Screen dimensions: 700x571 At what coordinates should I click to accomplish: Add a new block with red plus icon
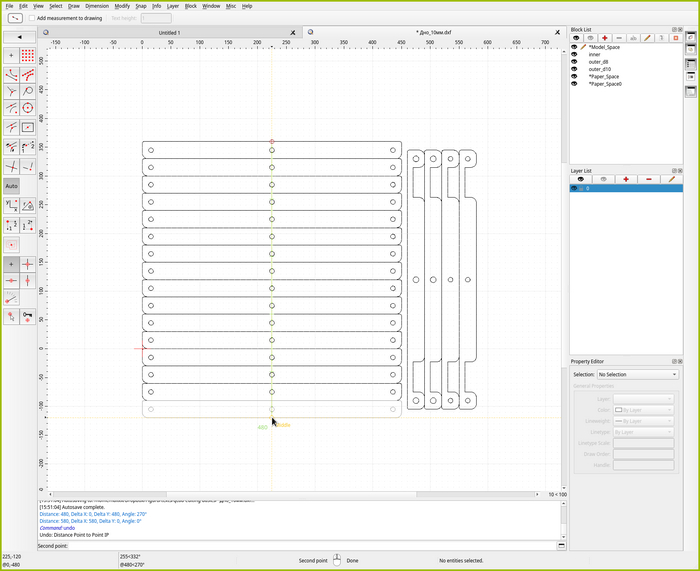(x=604, y=38)
